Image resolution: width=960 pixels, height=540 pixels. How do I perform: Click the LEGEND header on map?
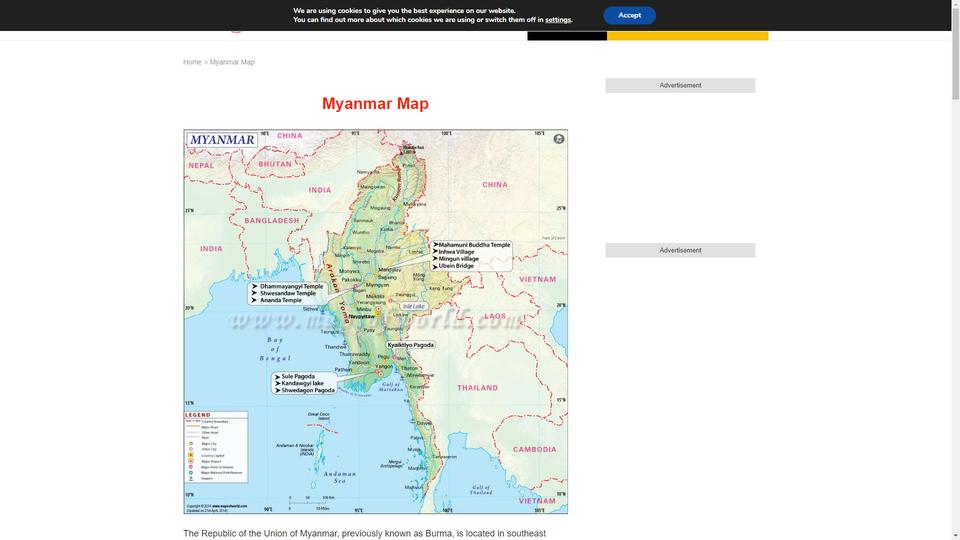(198, 415)
